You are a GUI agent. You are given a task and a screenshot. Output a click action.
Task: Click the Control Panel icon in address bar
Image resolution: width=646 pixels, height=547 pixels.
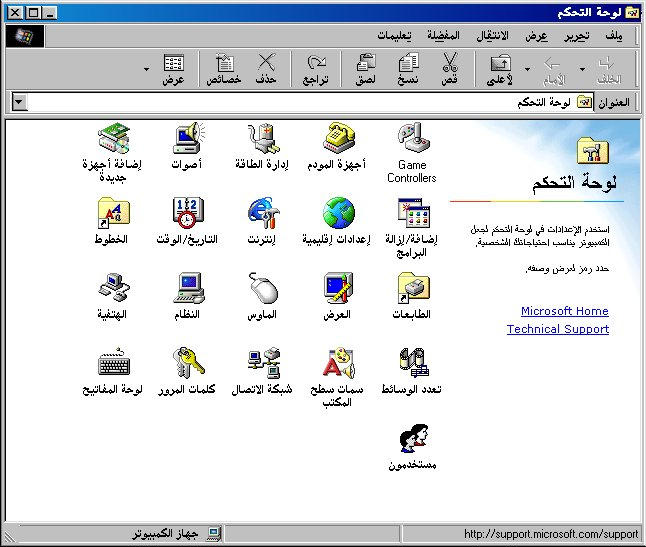(x=584, y=101)
